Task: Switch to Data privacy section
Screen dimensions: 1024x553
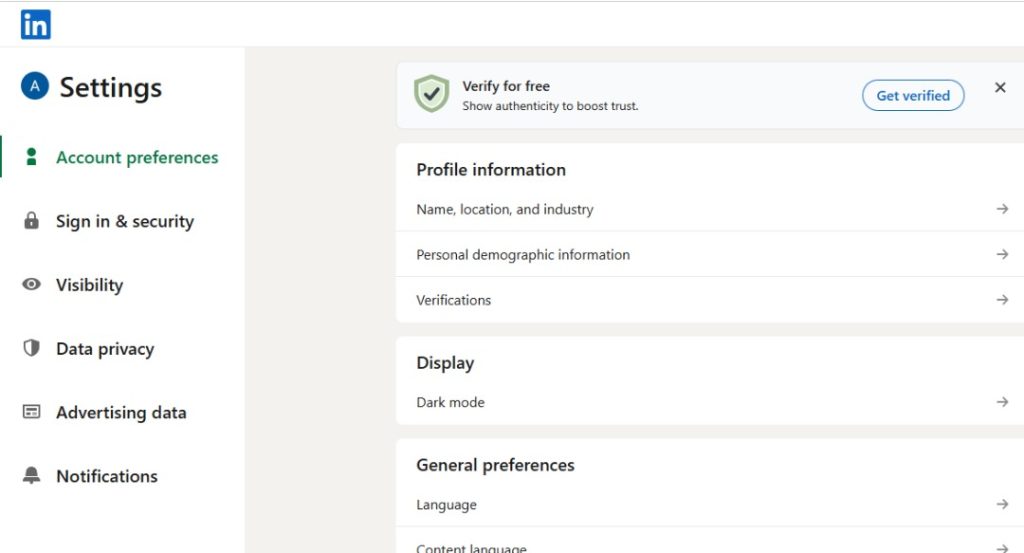Action: pos(105,349)
